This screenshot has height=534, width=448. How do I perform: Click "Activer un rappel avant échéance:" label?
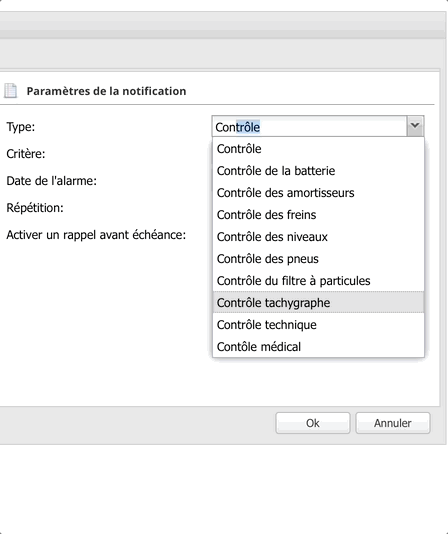(x=96, y=235)
